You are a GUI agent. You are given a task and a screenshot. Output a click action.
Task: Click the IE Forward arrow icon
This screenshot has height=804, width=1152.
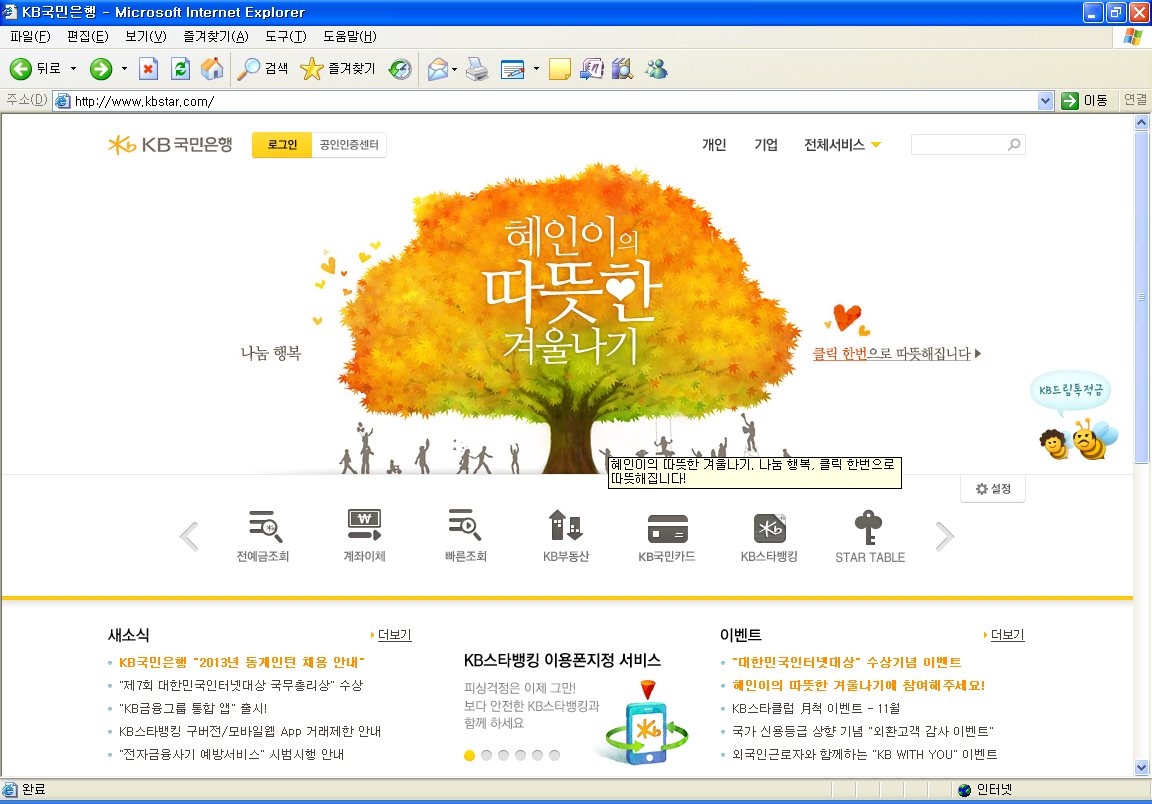tap(101, 69)
